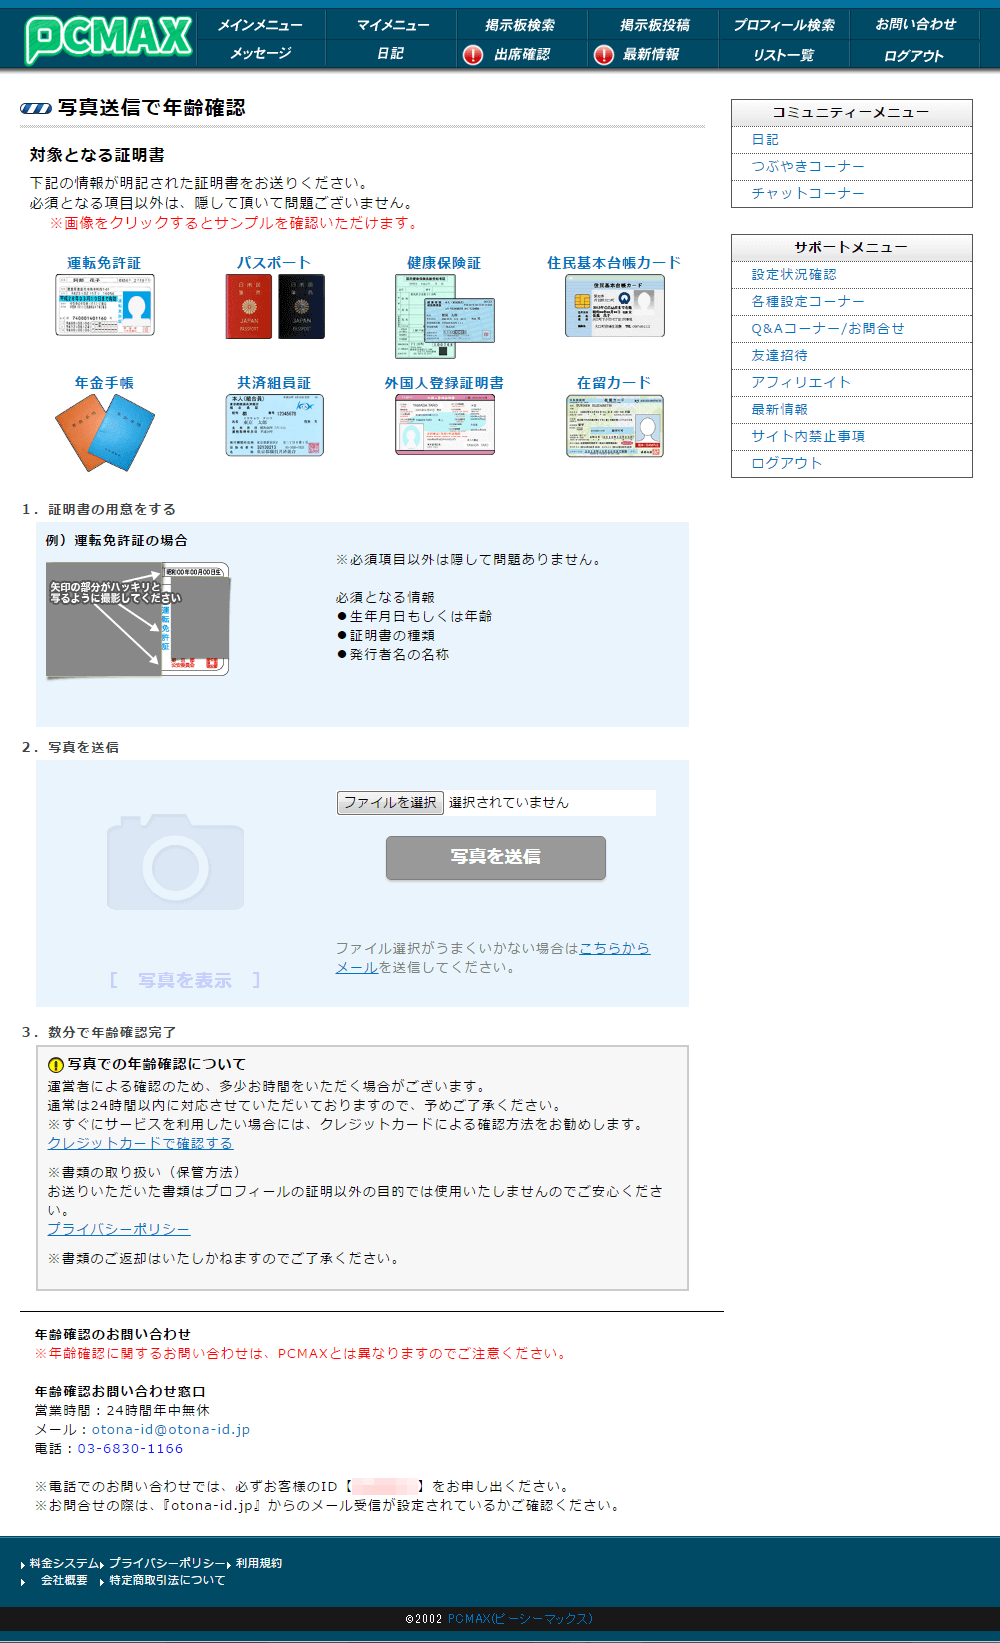This screenshot has width=1000, height=1643.
Task: Go to 出席確認 in the header
Action: tap(521, 54)
